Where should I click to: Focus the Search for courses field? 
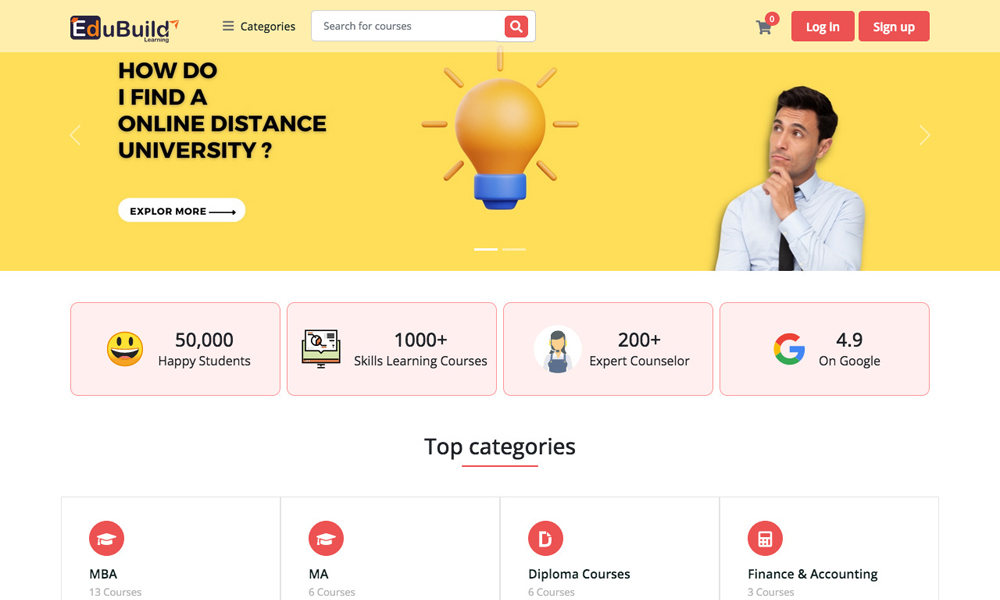pos(408,26)
